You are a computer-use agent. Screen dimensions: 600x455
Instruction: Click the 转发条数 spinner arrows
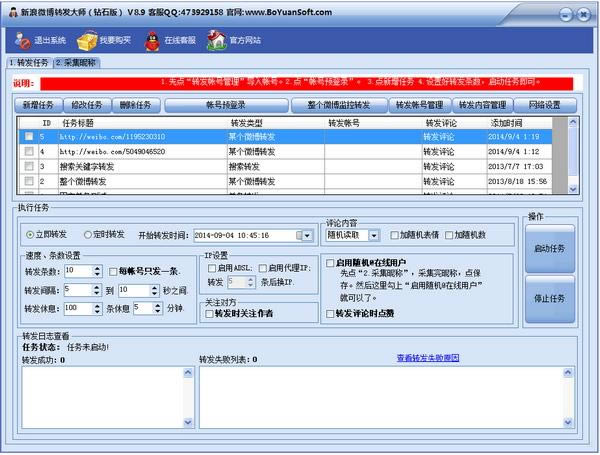tap(97, 271)
